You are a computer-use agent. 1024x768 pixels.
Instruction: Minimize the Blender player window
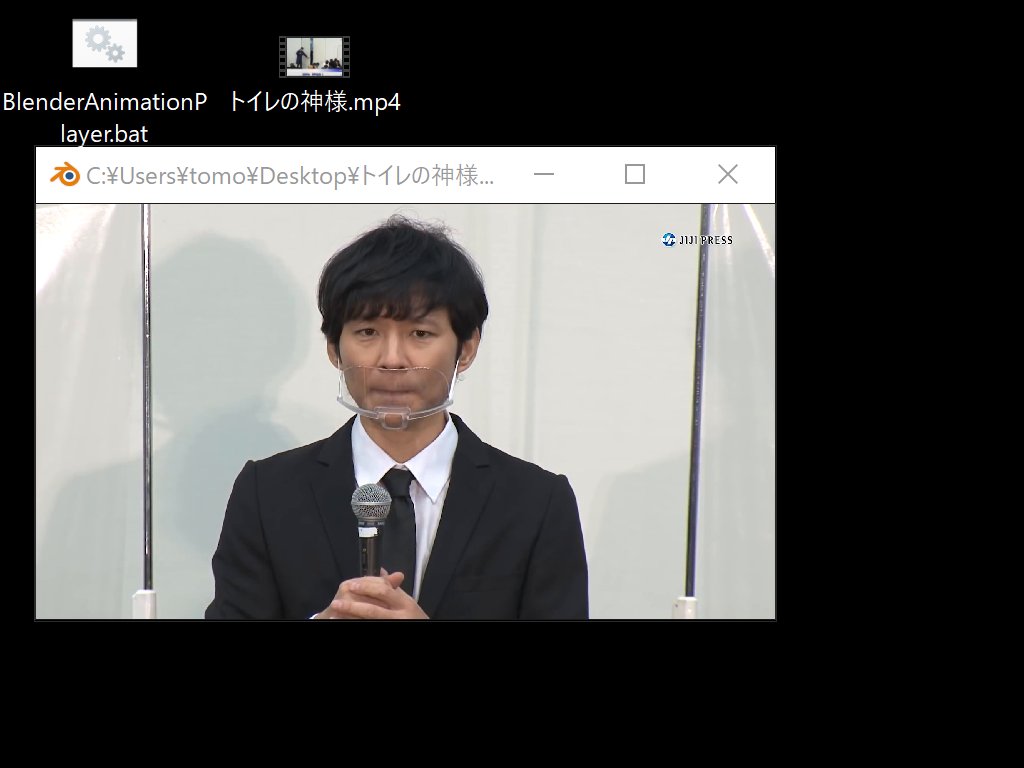(543, 174)
